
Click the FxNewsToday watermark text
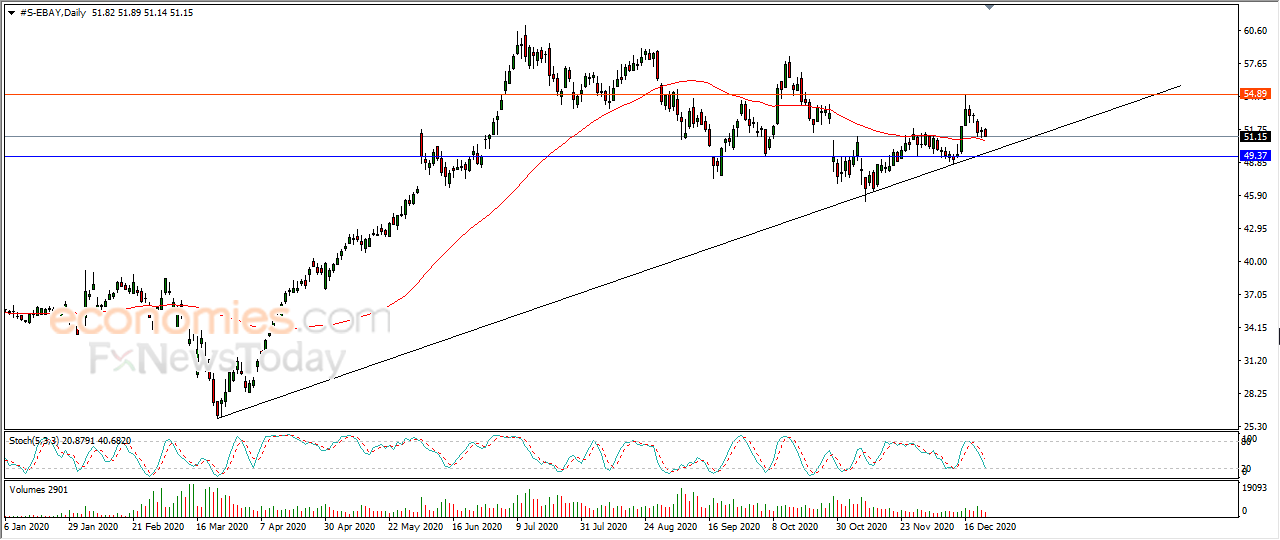pyautogui.click(x=219, y=358)
